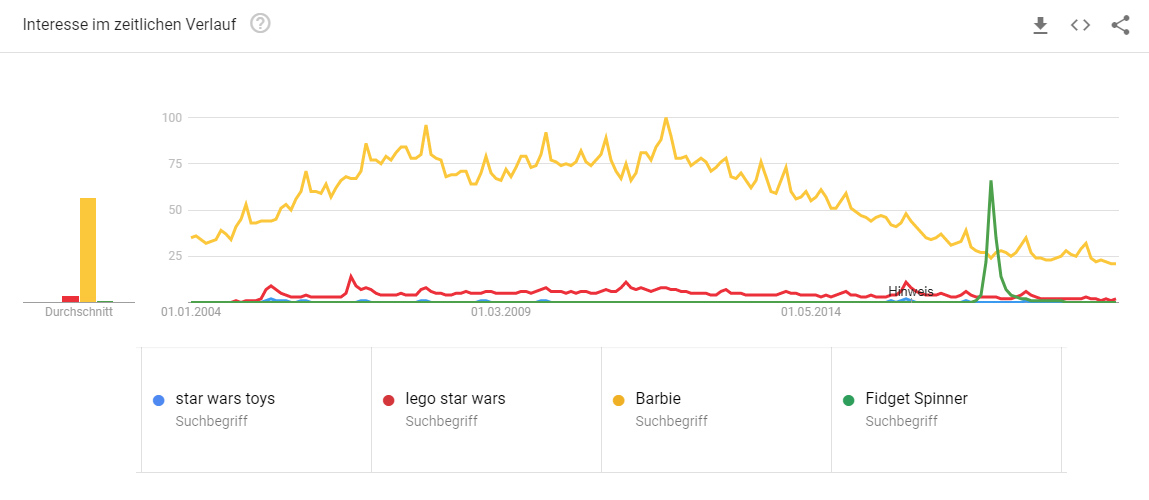
Task: Click the 01.03.2009 date axis label
Action: [x=500, y=313]
